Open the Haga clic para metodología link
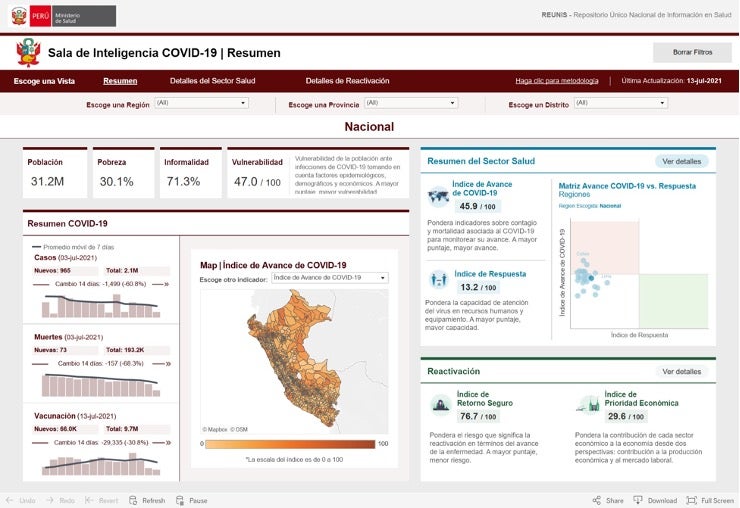The height and width of the screenshot is (508, 740). 557,81
